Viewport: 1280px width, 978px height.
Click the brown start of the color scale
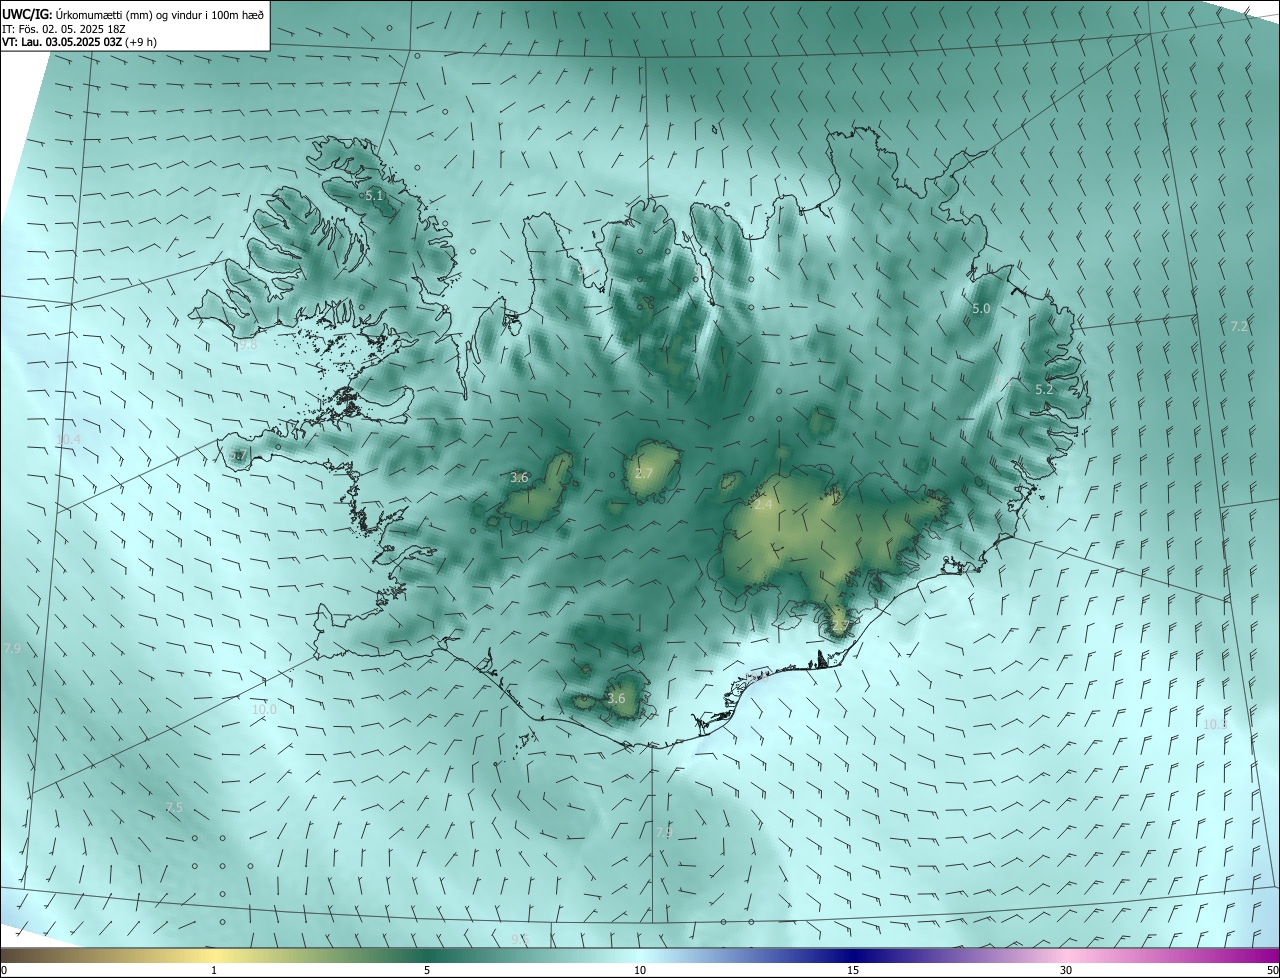pyautogui.click(x=20, y=955)
